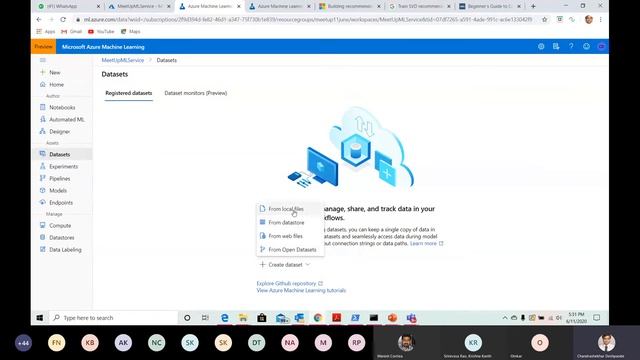Open View Azure Machine Learning tutorials

(x=301, y=290)
